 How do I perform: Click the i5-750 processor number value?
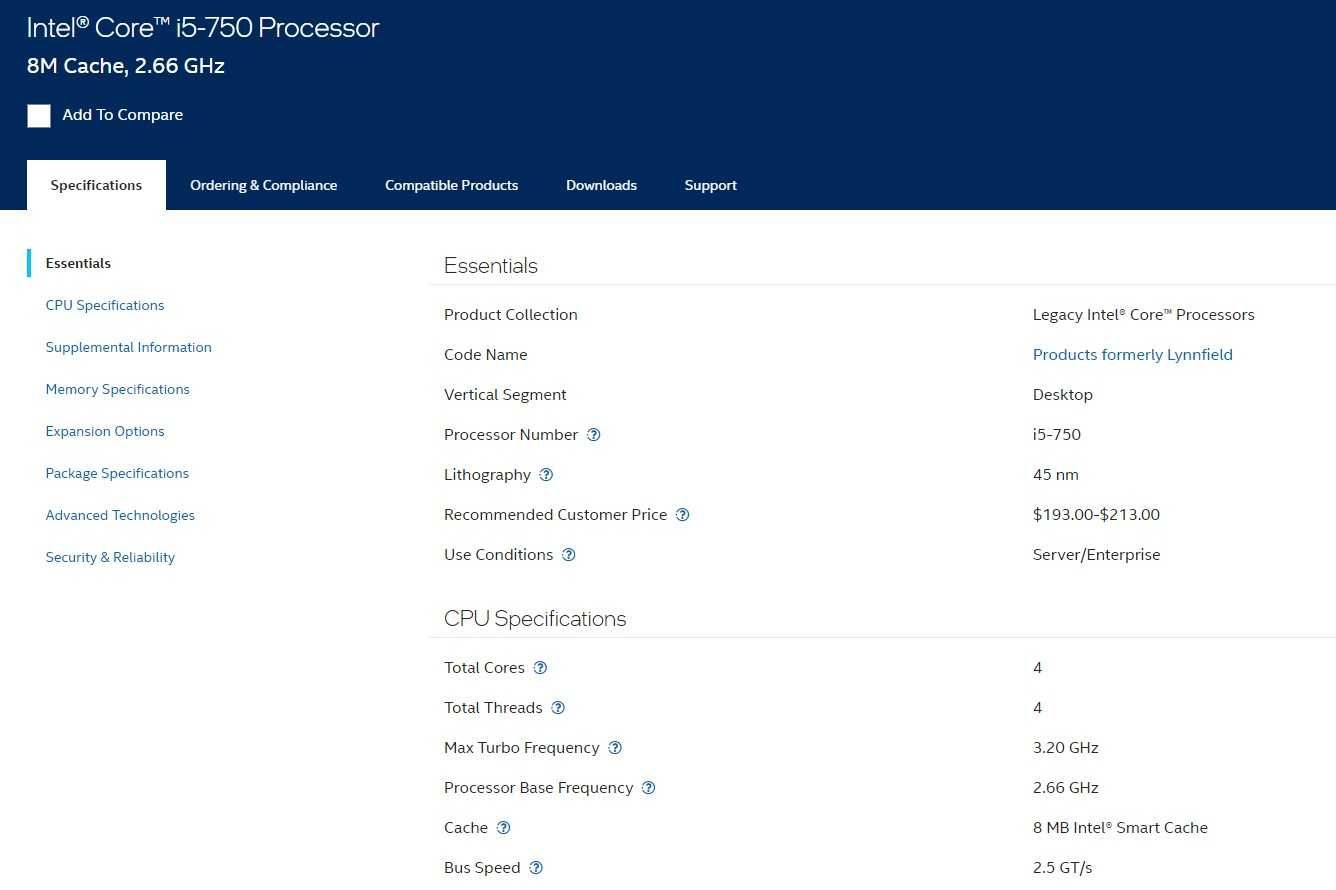(1056, 435)
